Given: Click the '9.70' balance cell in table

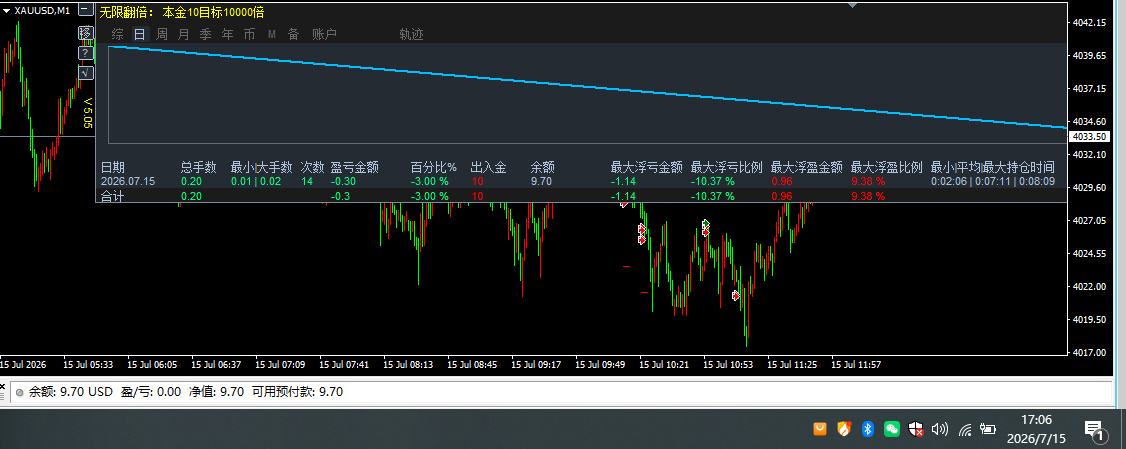Looking at the screenshot, I should (541, 181).
